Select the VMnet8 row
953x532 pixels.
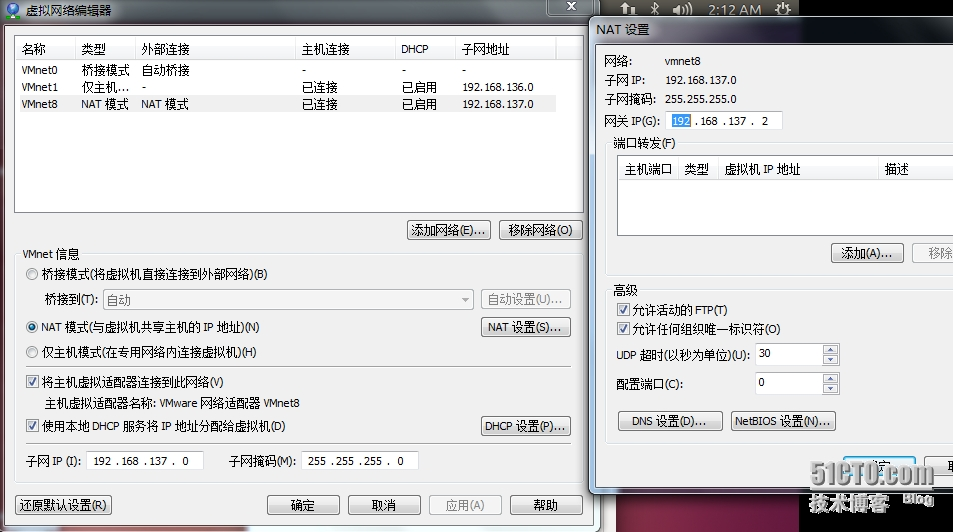click(287, 104)
